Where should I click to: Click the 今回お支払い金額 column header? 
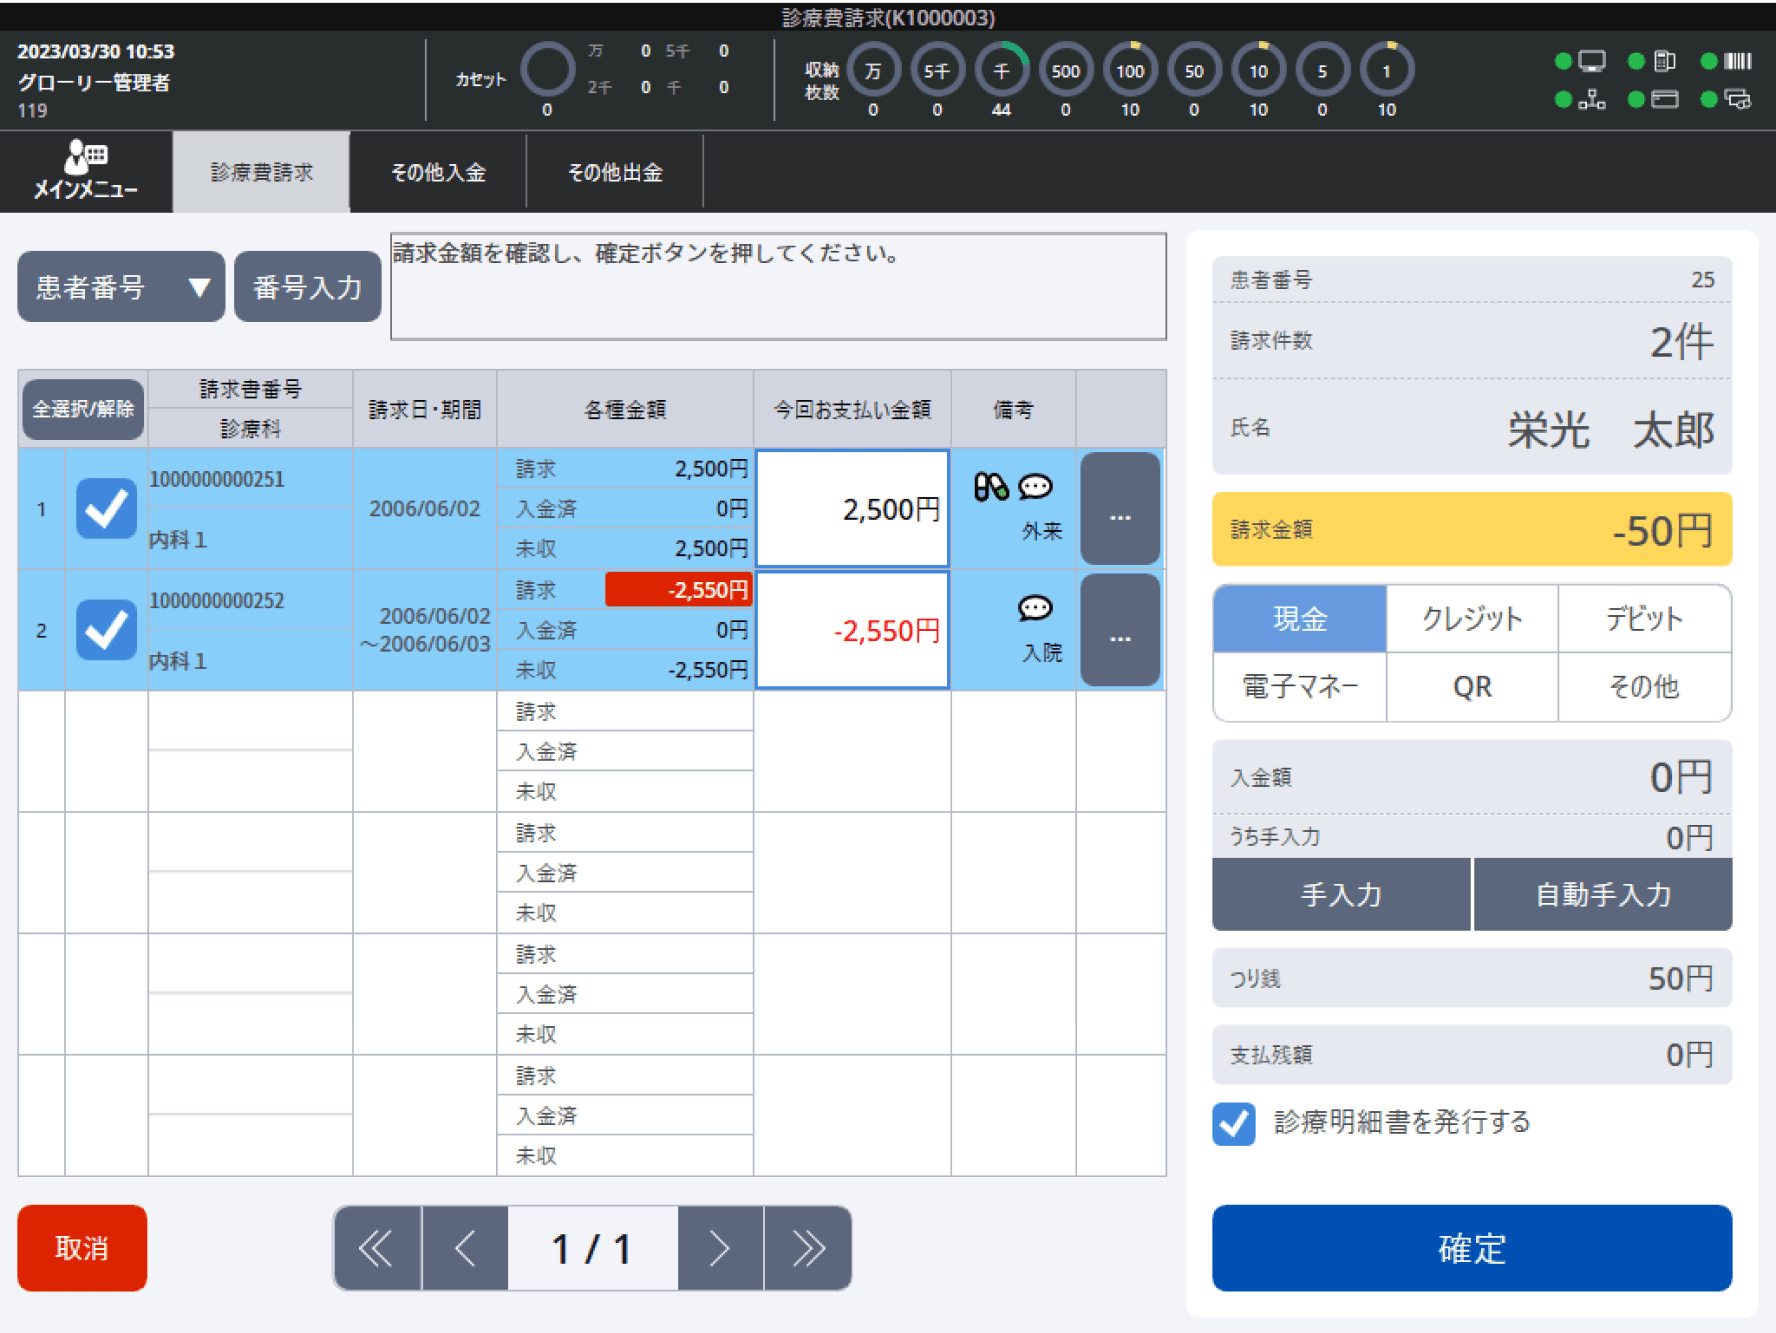852,409
